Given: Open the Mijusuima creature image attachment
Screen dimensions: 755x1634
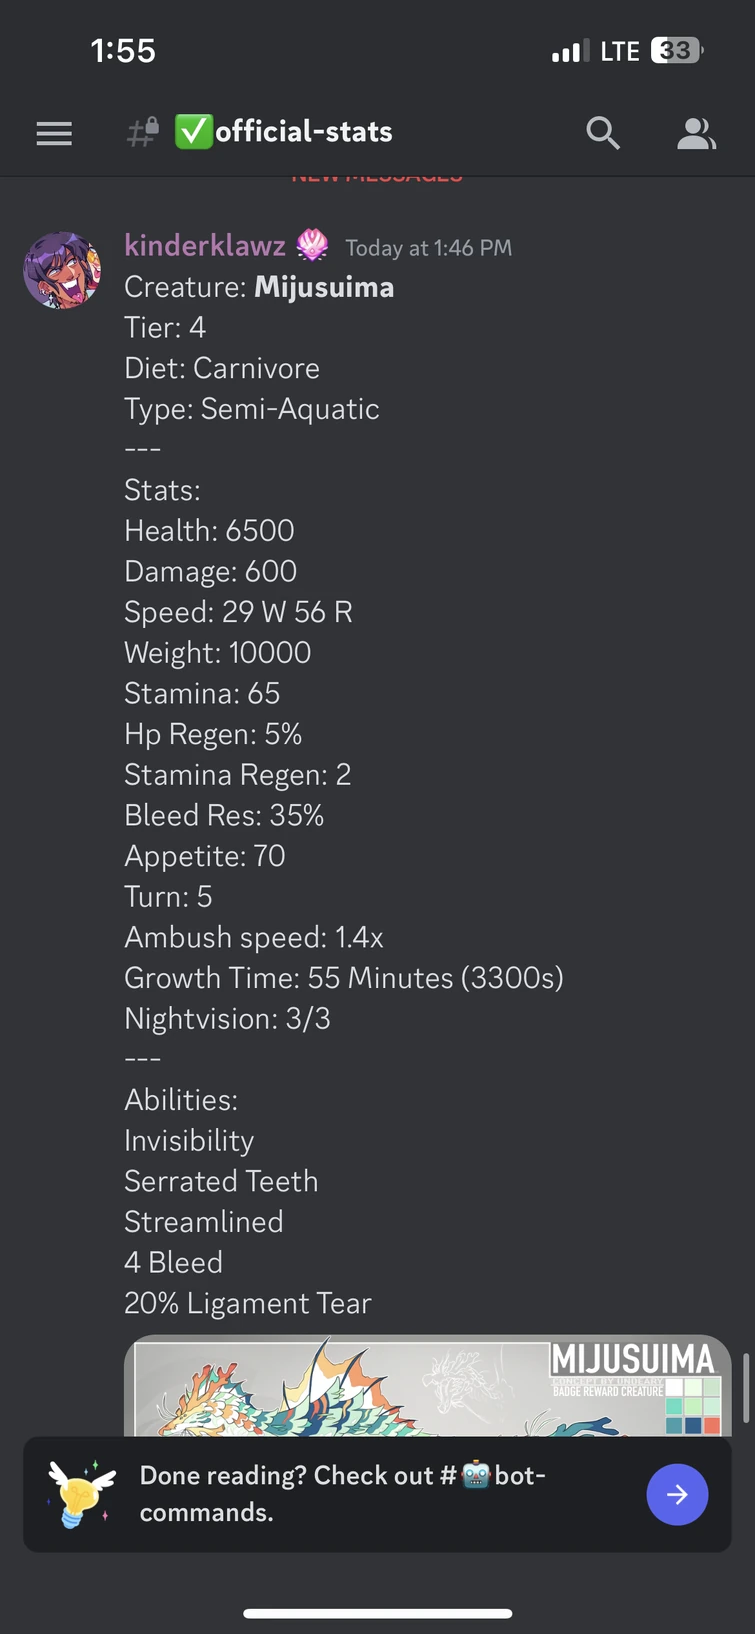Looking at the screenshot, I should [x=400, y=1390].
